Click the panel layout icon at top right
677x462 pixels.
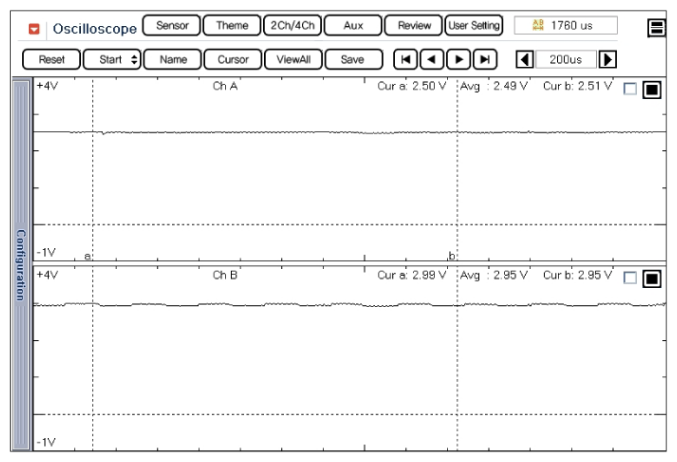(657, 28)
